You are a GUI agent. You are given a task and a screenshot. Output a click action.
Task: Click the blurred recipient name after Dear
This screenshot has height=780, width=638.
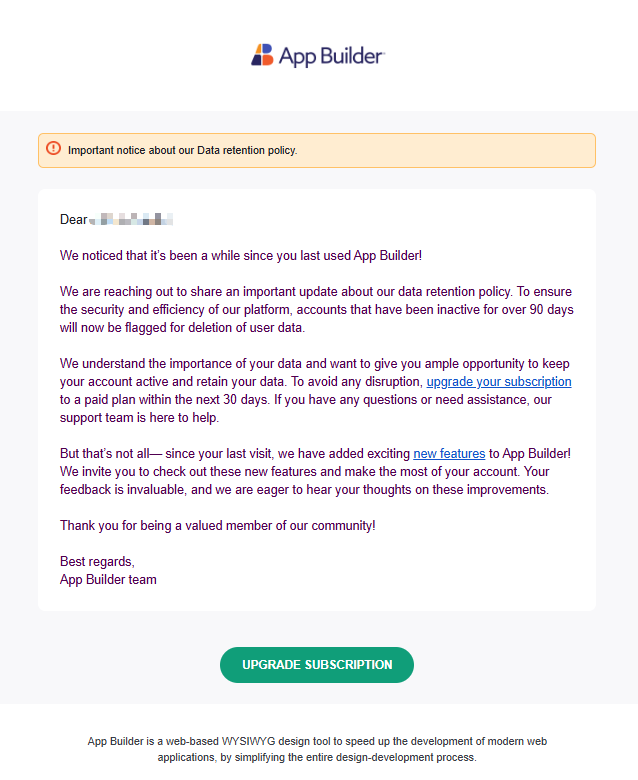(131, 219)
